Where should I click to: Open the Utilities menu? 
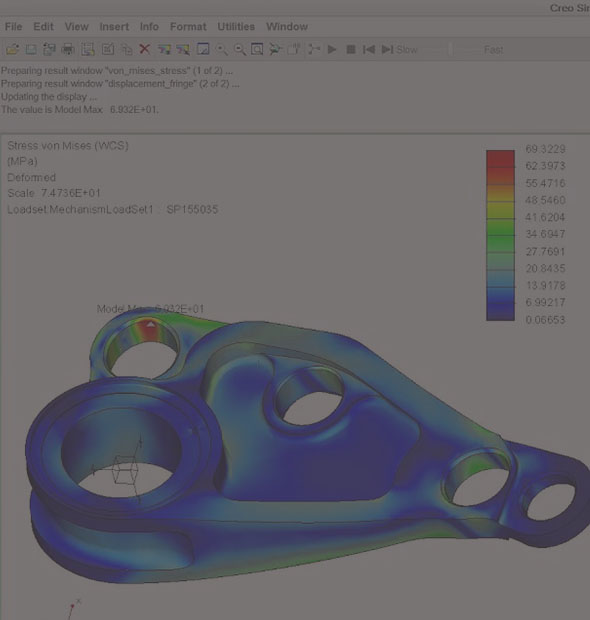[236, 26]
